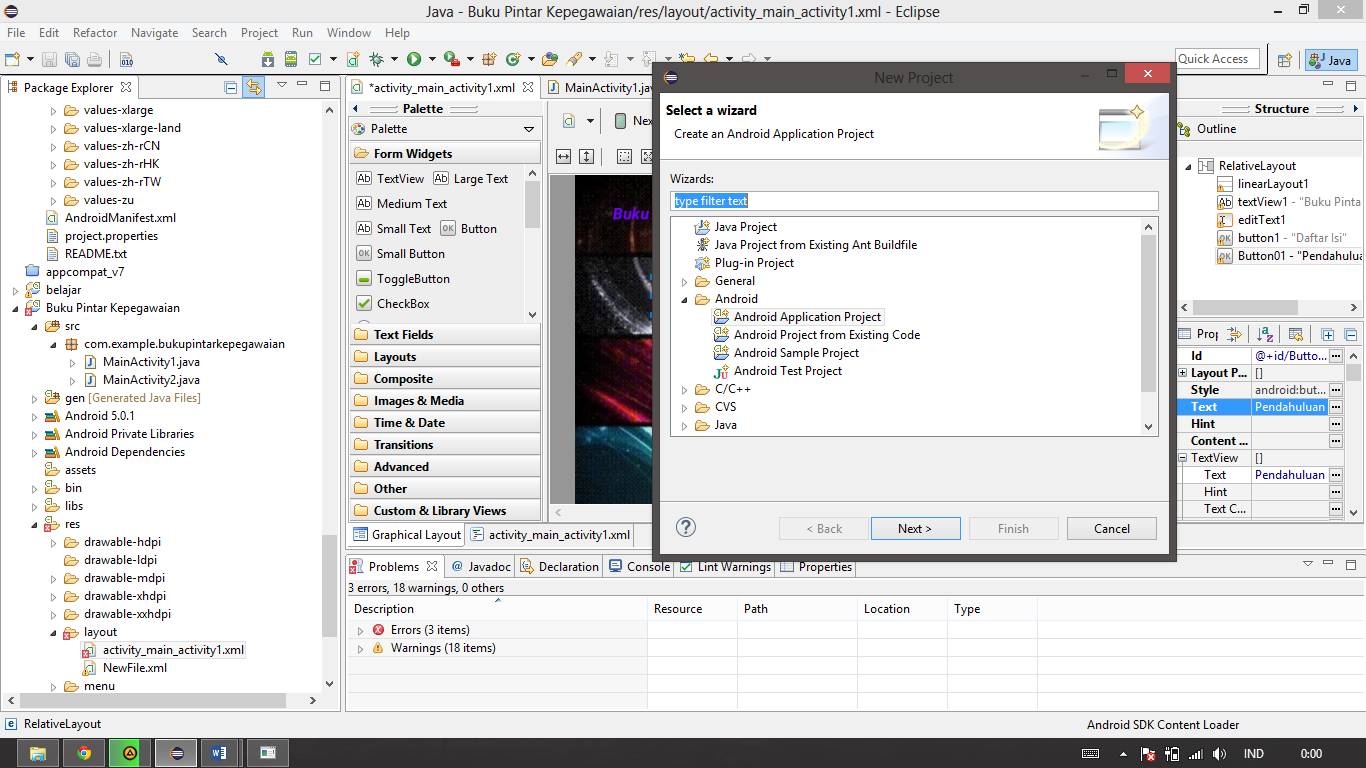Click the Restore Default Value properties icon

click(x=1296, y=335)
